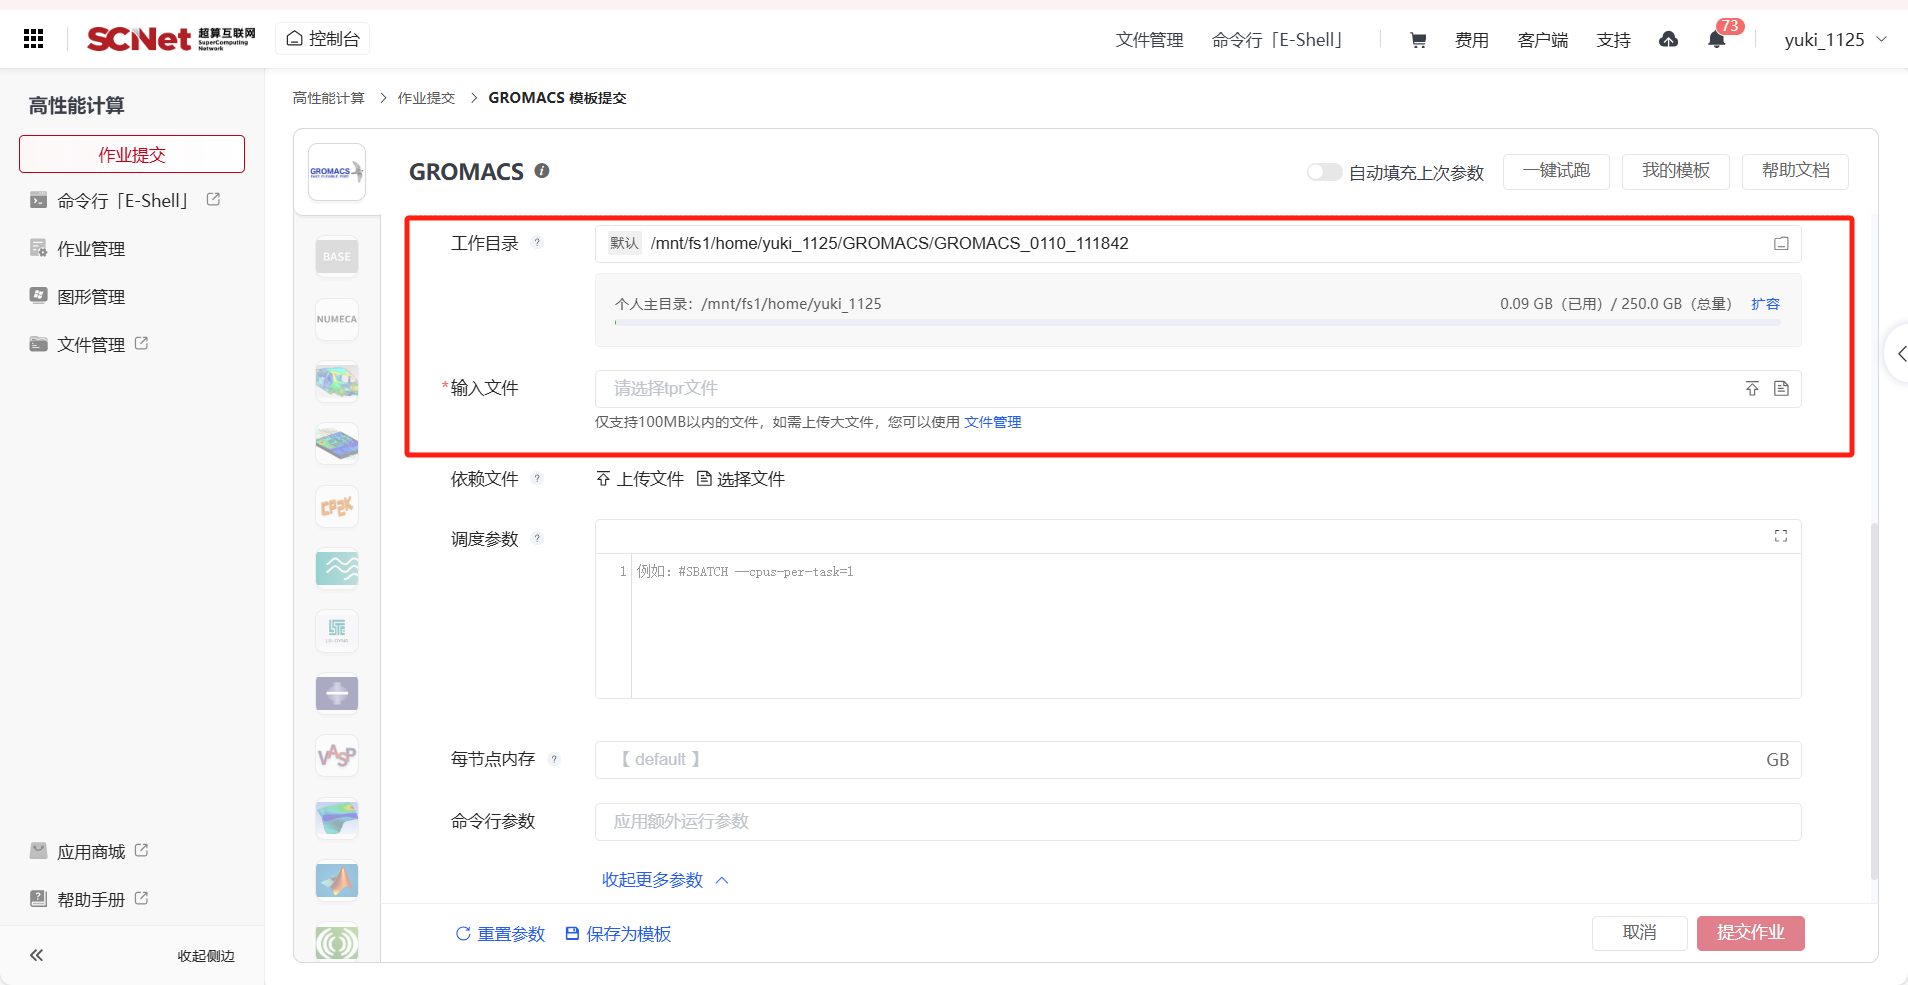Navigate to 高性能计算 breadcrumb
This screenshot has width=1908, height=985.
tap(328, 98)
